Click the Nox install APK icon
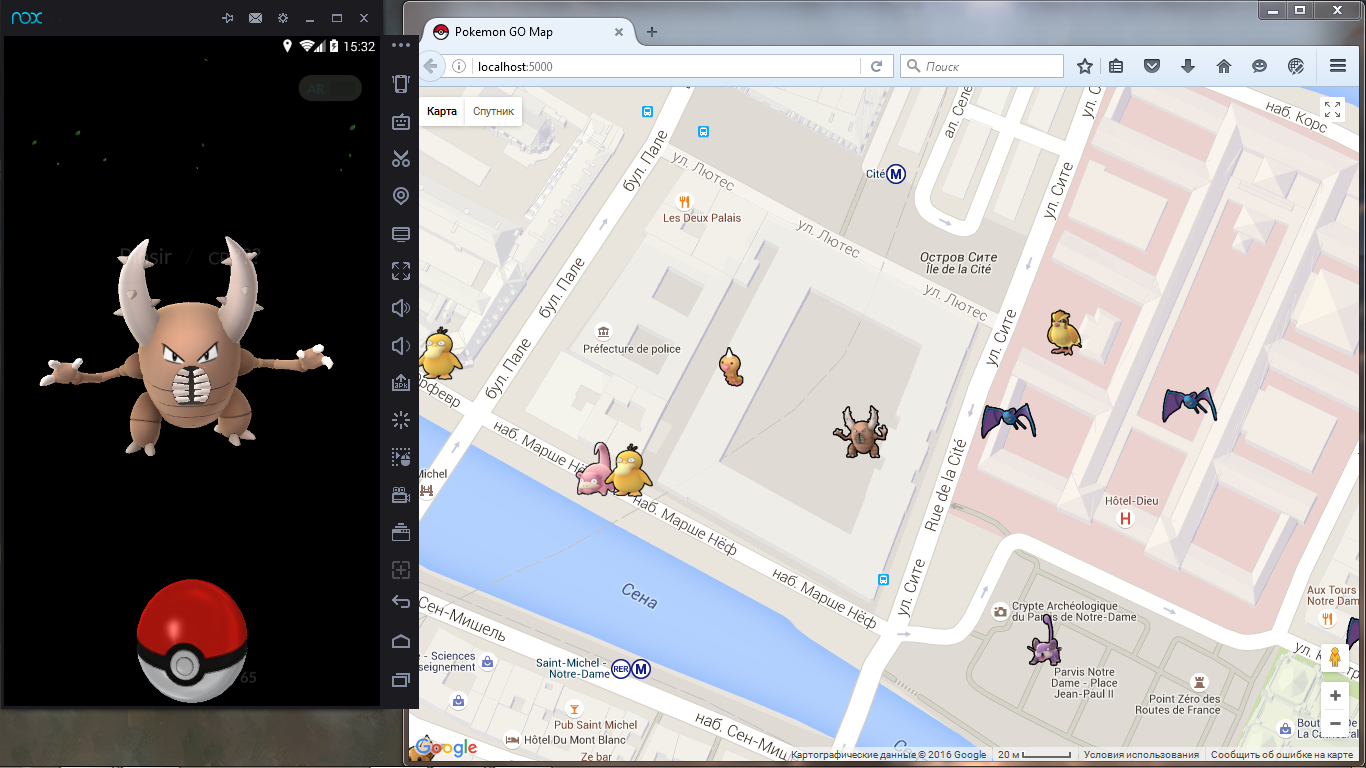The width and height of the screenshot is (1366, 768). coord(401,383)
